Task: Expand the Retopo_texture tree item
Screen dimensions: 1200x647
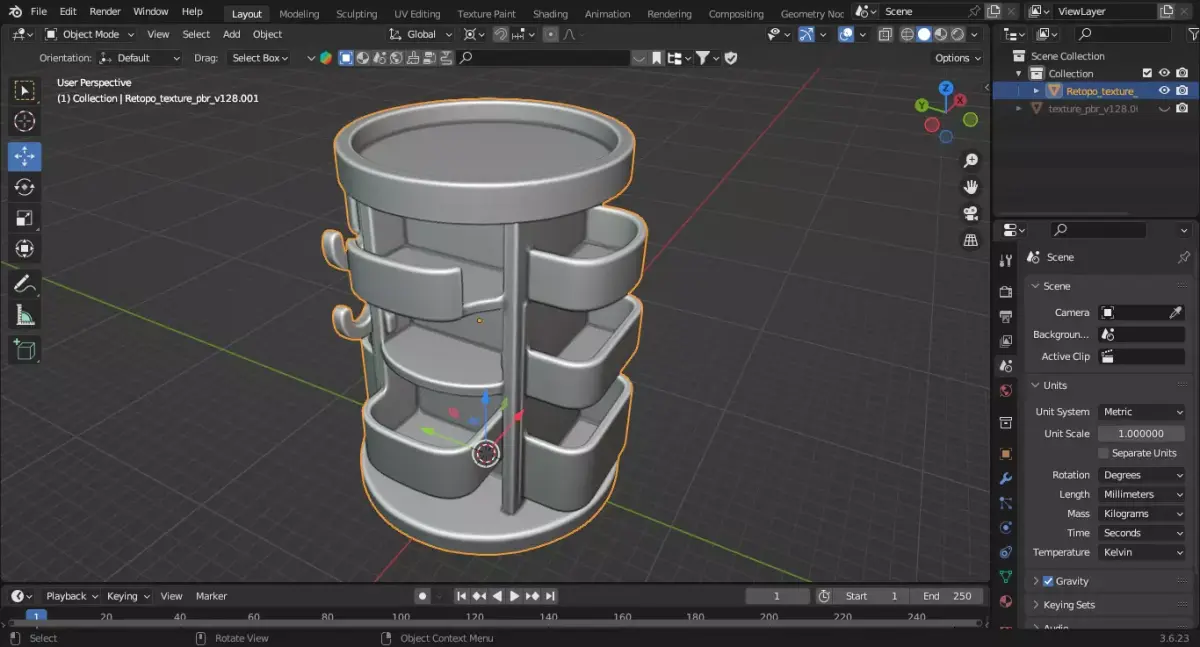Action: (1036, 91)
